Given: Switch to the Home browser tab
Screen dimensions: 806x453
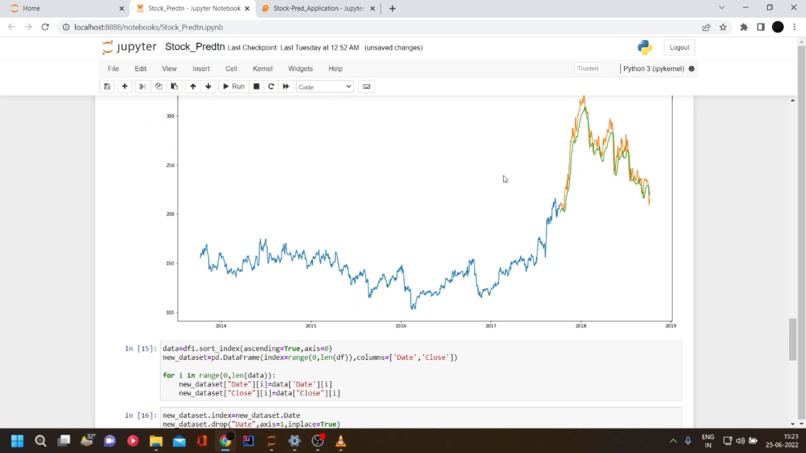Looking at the screenshot, I should point(66,8).
